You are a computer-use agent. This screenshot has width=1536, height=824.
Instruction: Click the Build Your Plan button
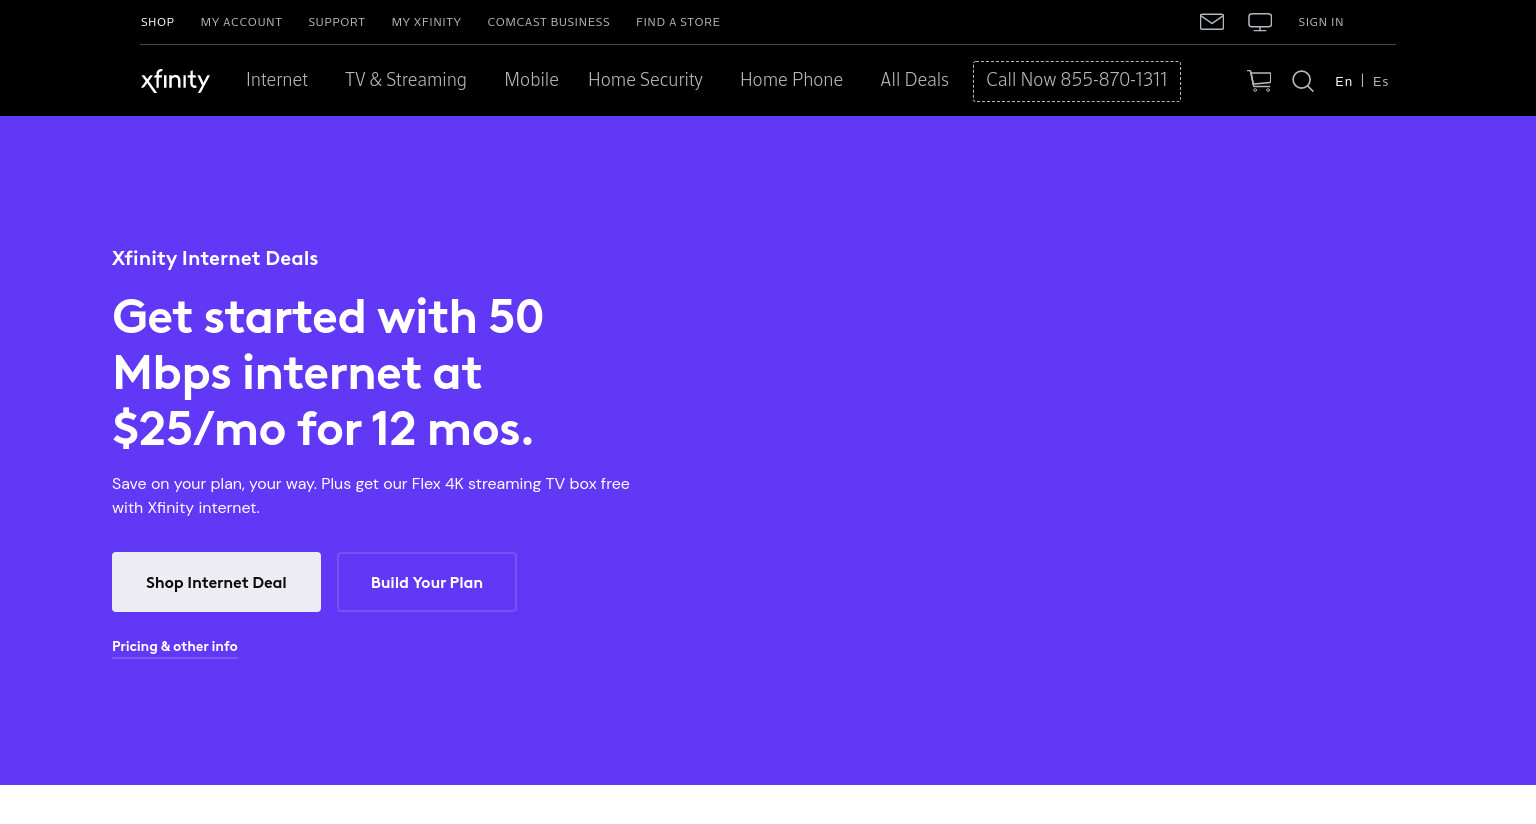tap(427, 582)
